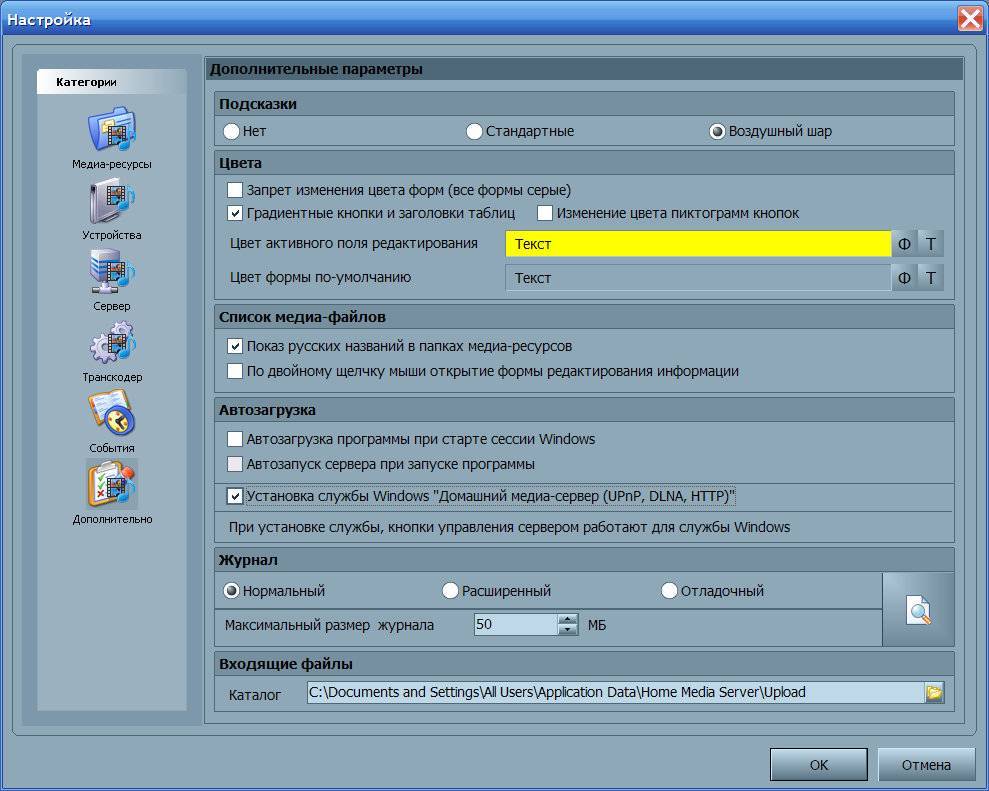The image size is (989, 791).
Task: Enable Запрет изменения цвета форм checkbox
Action: pos(235,190)
